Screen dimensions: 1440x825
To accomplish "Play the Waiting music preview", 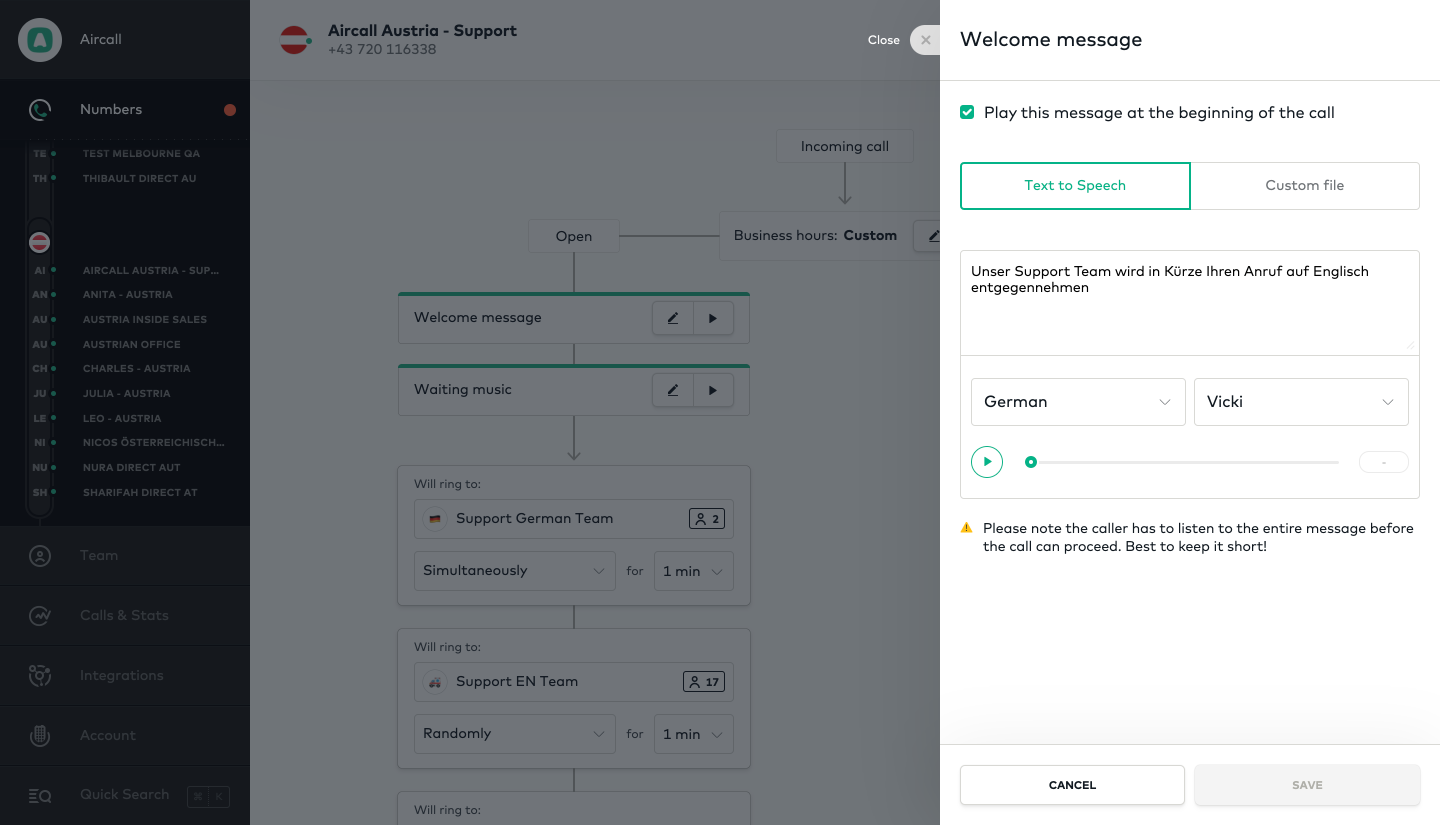I will pyautogui.click(x=713, y=390).
